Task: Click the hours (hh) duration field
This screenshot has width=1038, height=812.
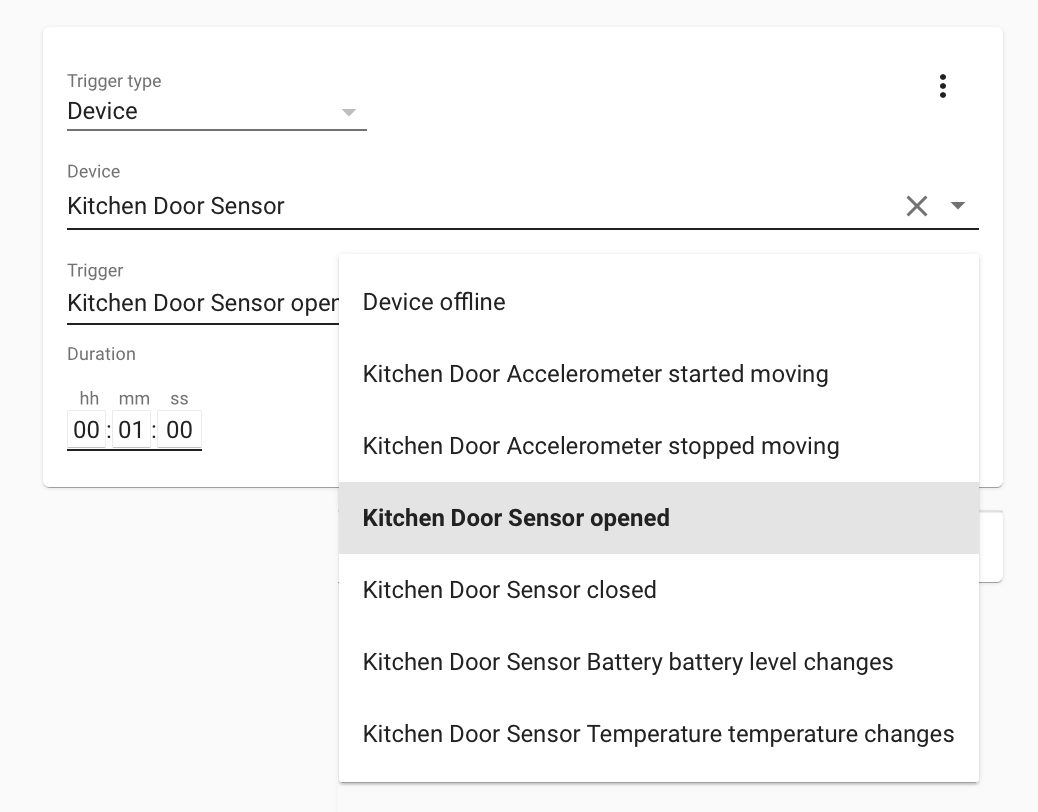Action: click(87, 430)
